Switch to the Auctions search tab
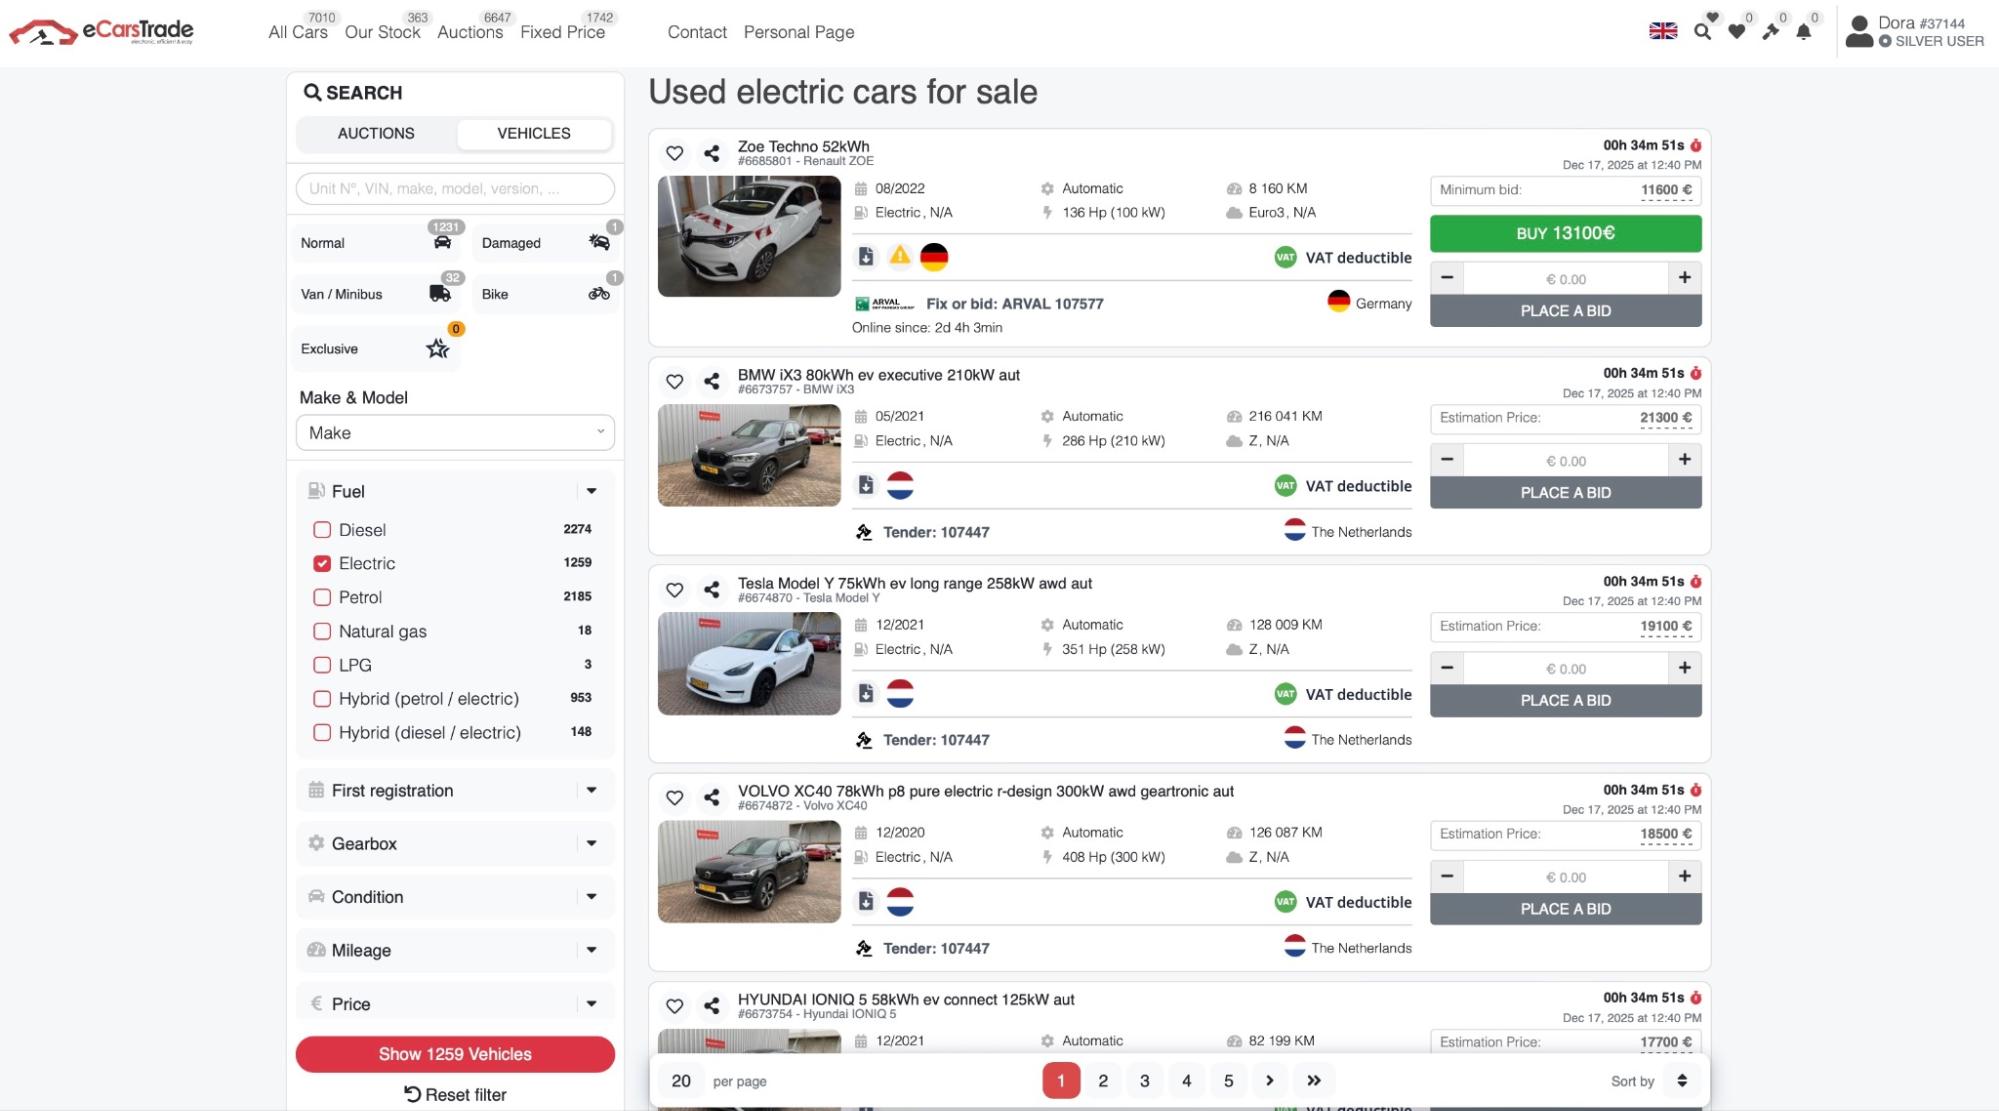The height and width of the screenshot is (1111, 1999). point(376,133)
